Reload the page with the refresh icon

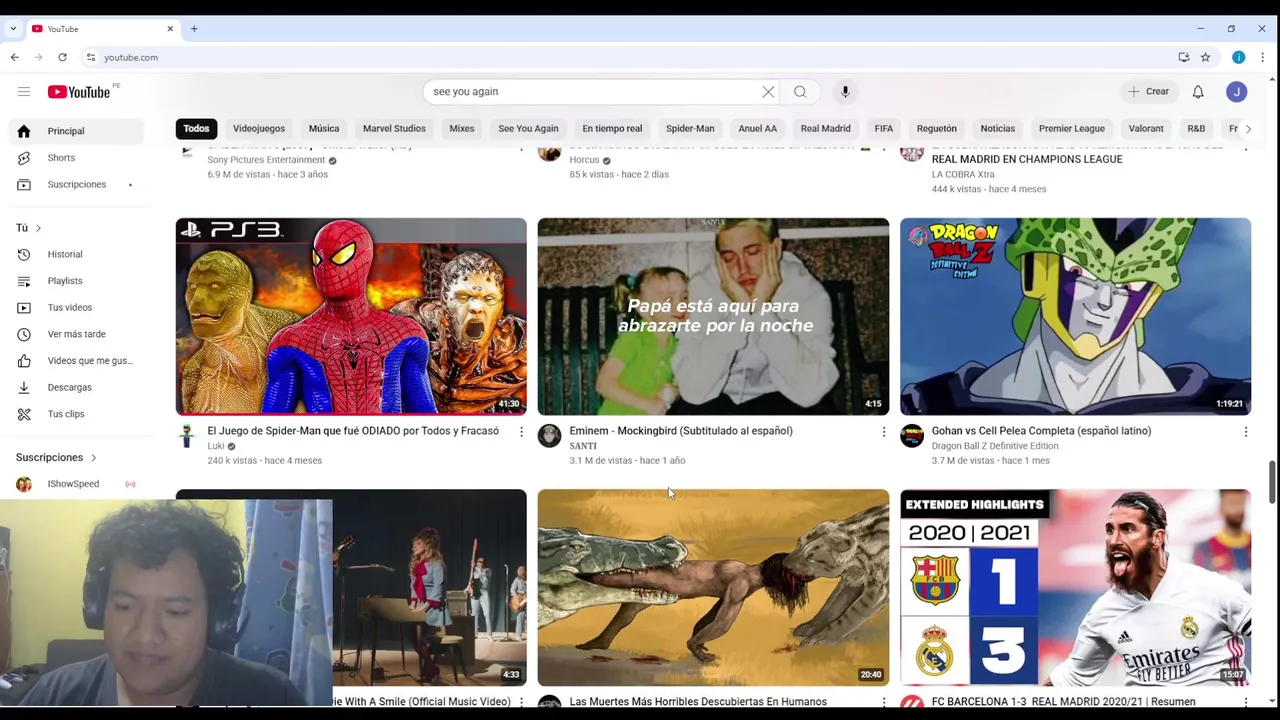[x=62, y=57]
